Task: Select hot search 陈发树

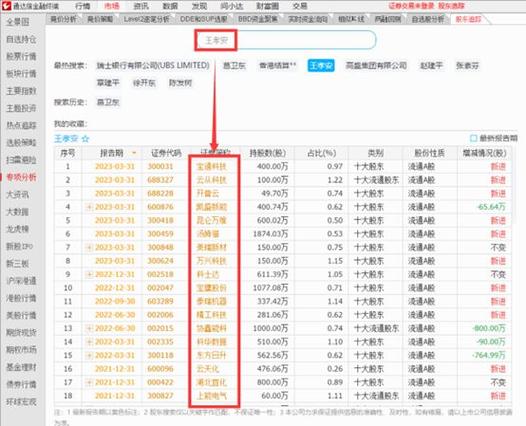Action: [180, 83]
